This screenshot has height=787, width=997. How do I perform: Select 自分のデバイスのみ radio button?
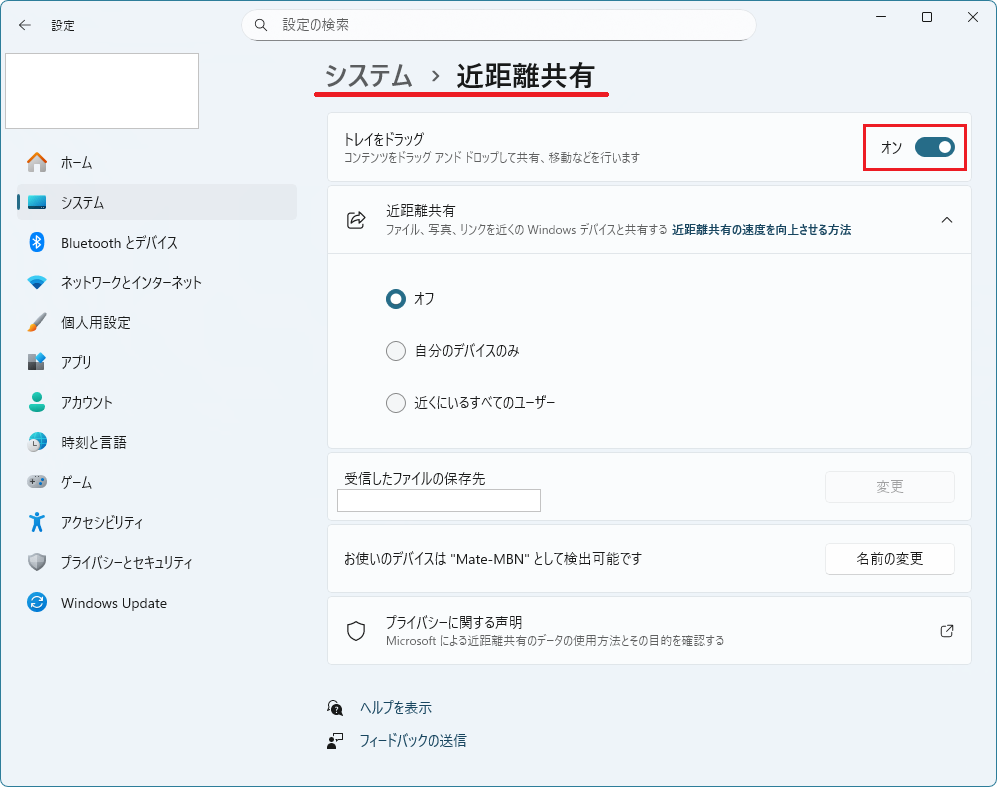pyautogui.click(x=396, y=351)
